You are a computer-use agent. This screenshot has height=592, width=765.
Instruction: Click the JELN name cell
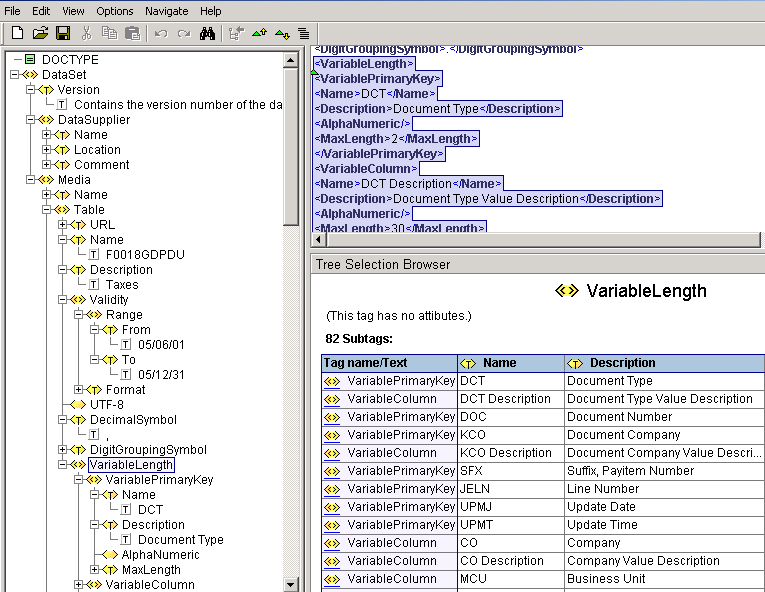pos(511,489)
